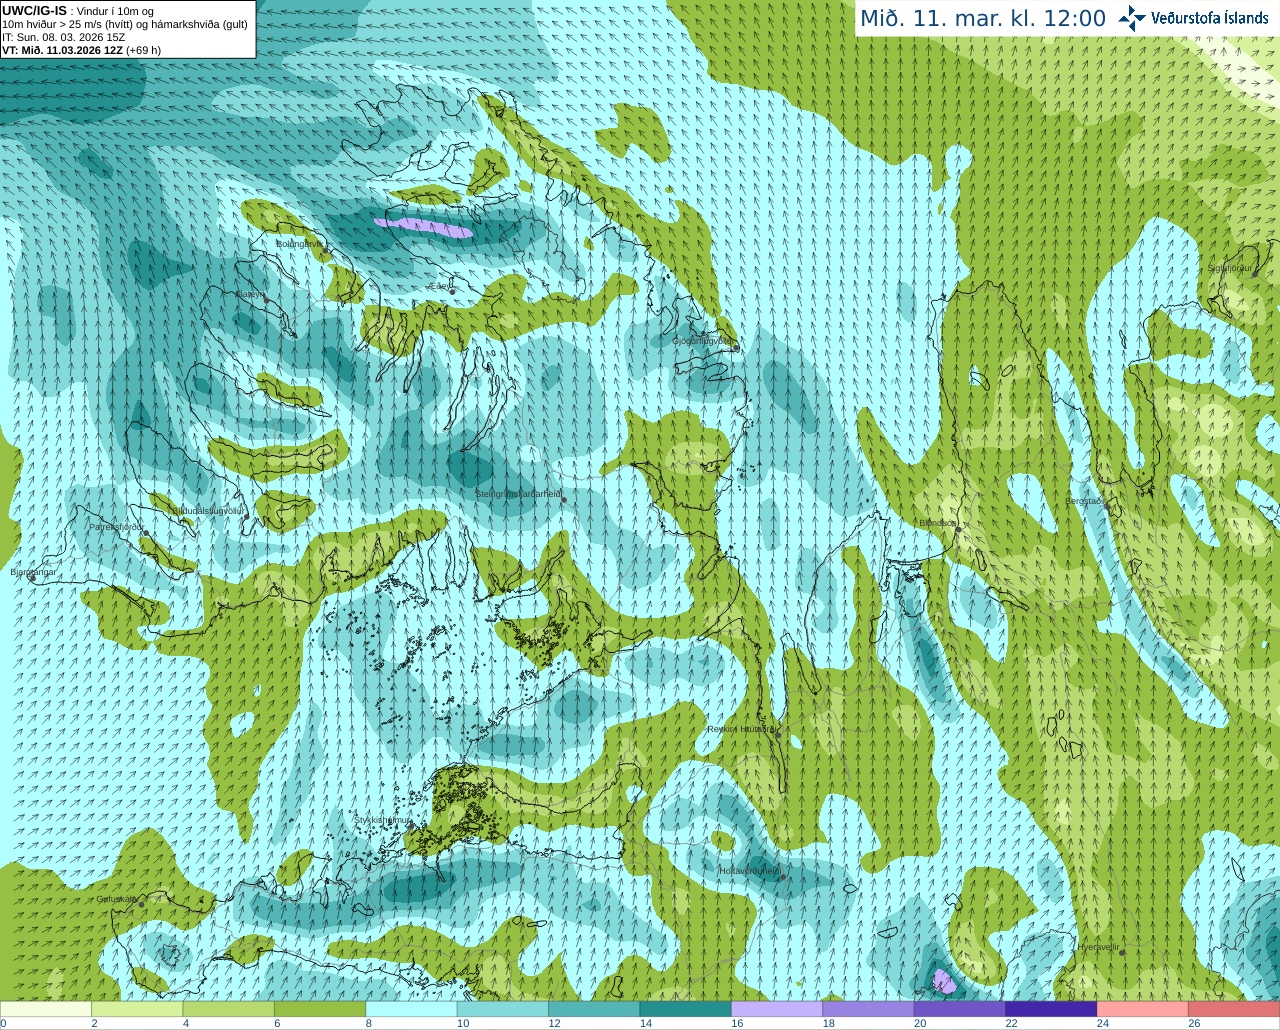Click the Reykir í Hrútafirði label
This screenshot has height=1030, width=1280.
click(x=741, y=729)
